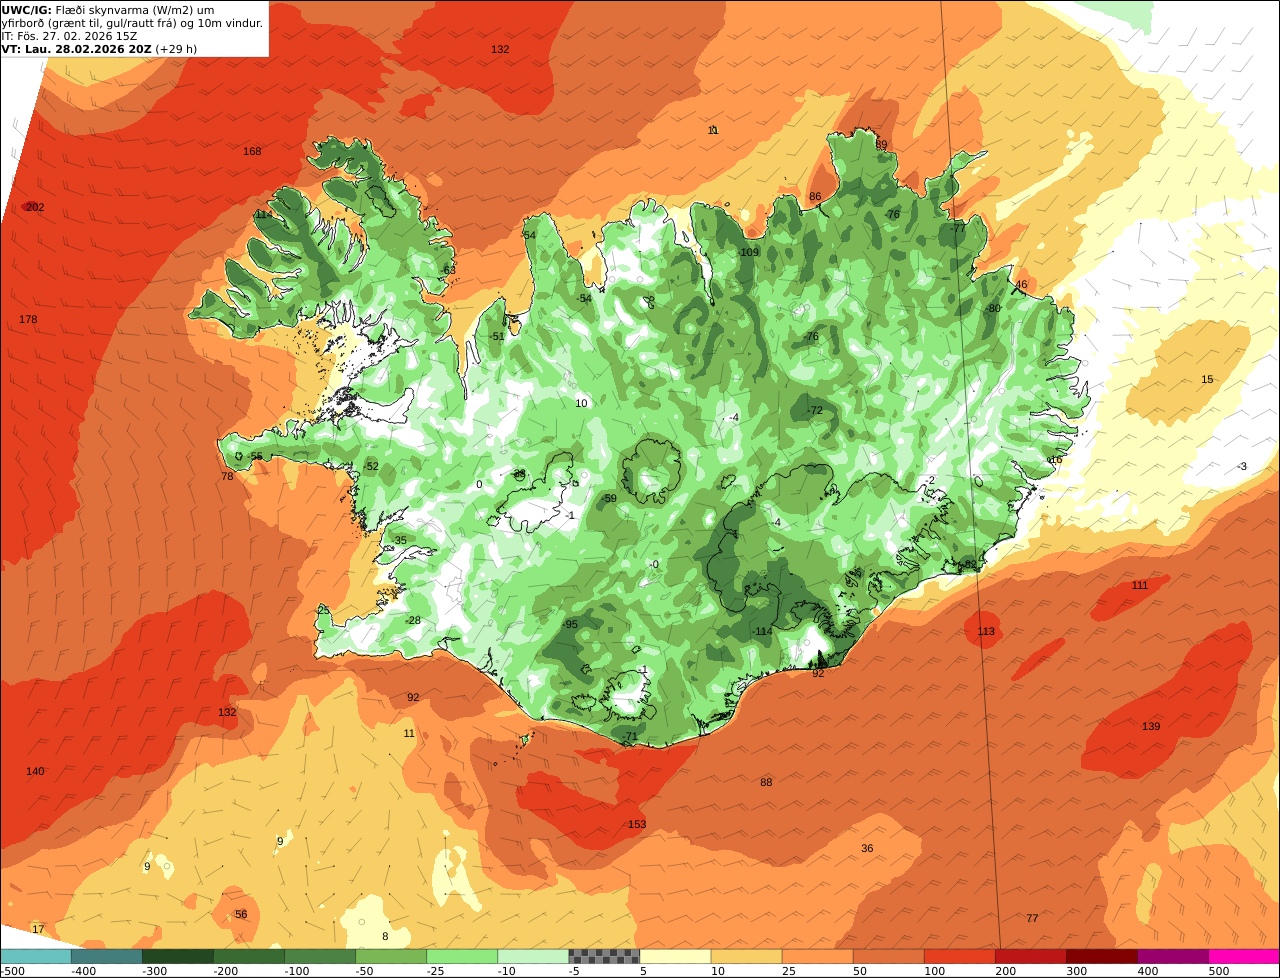This screenshot has width=1280, height=978.
Task: Select the dark red swatch between 300 and 400
Action: coord(1101,956)
